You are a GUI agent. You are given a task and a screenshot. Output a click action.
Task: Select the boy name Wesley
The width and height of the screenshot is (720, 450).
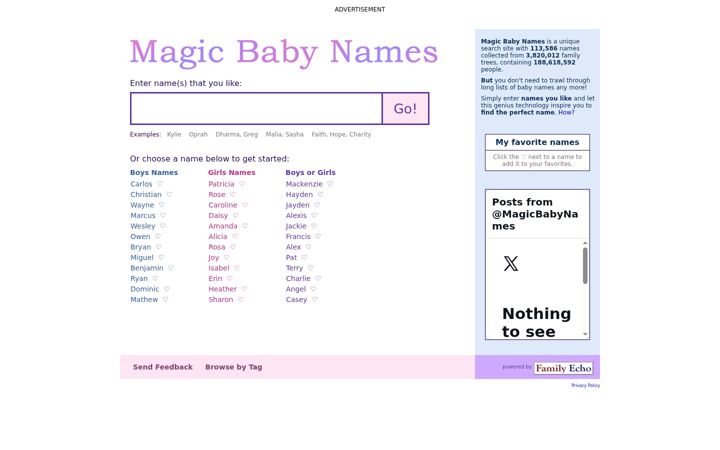(143, 226)
